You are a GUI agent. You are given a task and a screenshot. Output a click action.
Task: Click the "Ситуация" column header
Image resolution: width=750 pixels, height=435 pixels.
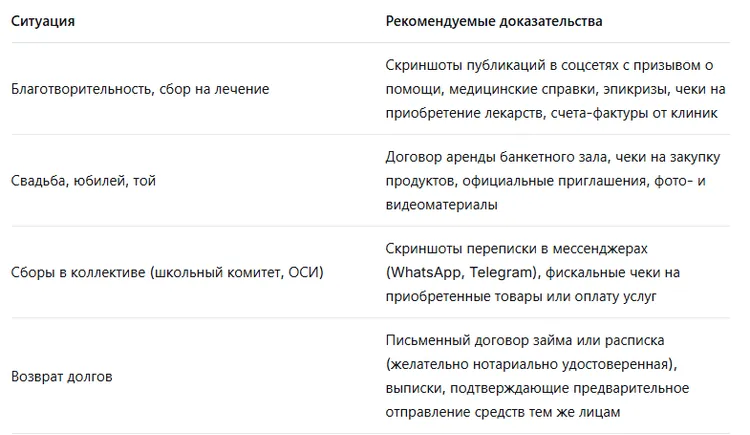tap(43, 21)
